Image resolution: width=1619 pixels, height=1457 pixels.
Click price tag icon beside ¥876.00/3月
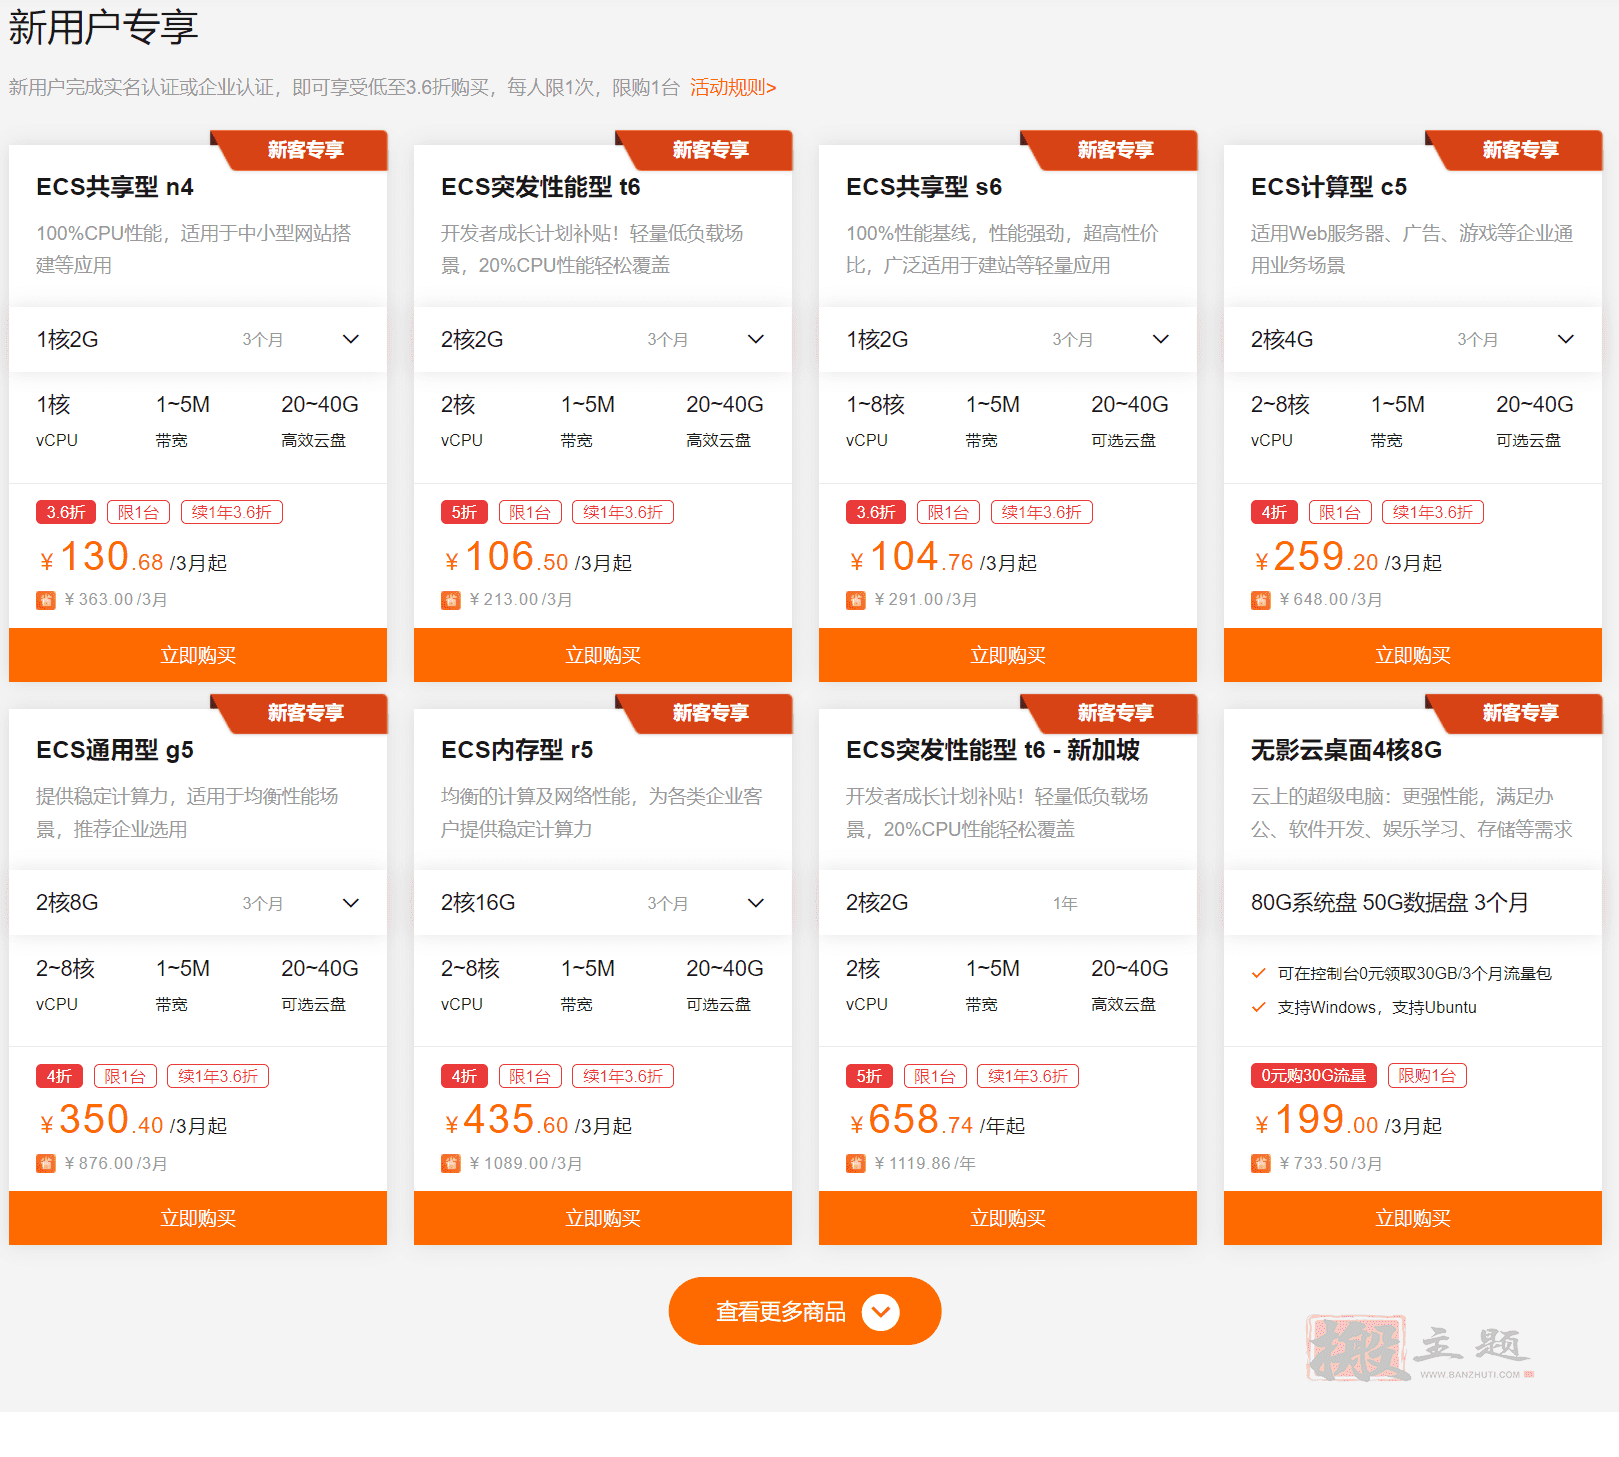(46, 1163)
